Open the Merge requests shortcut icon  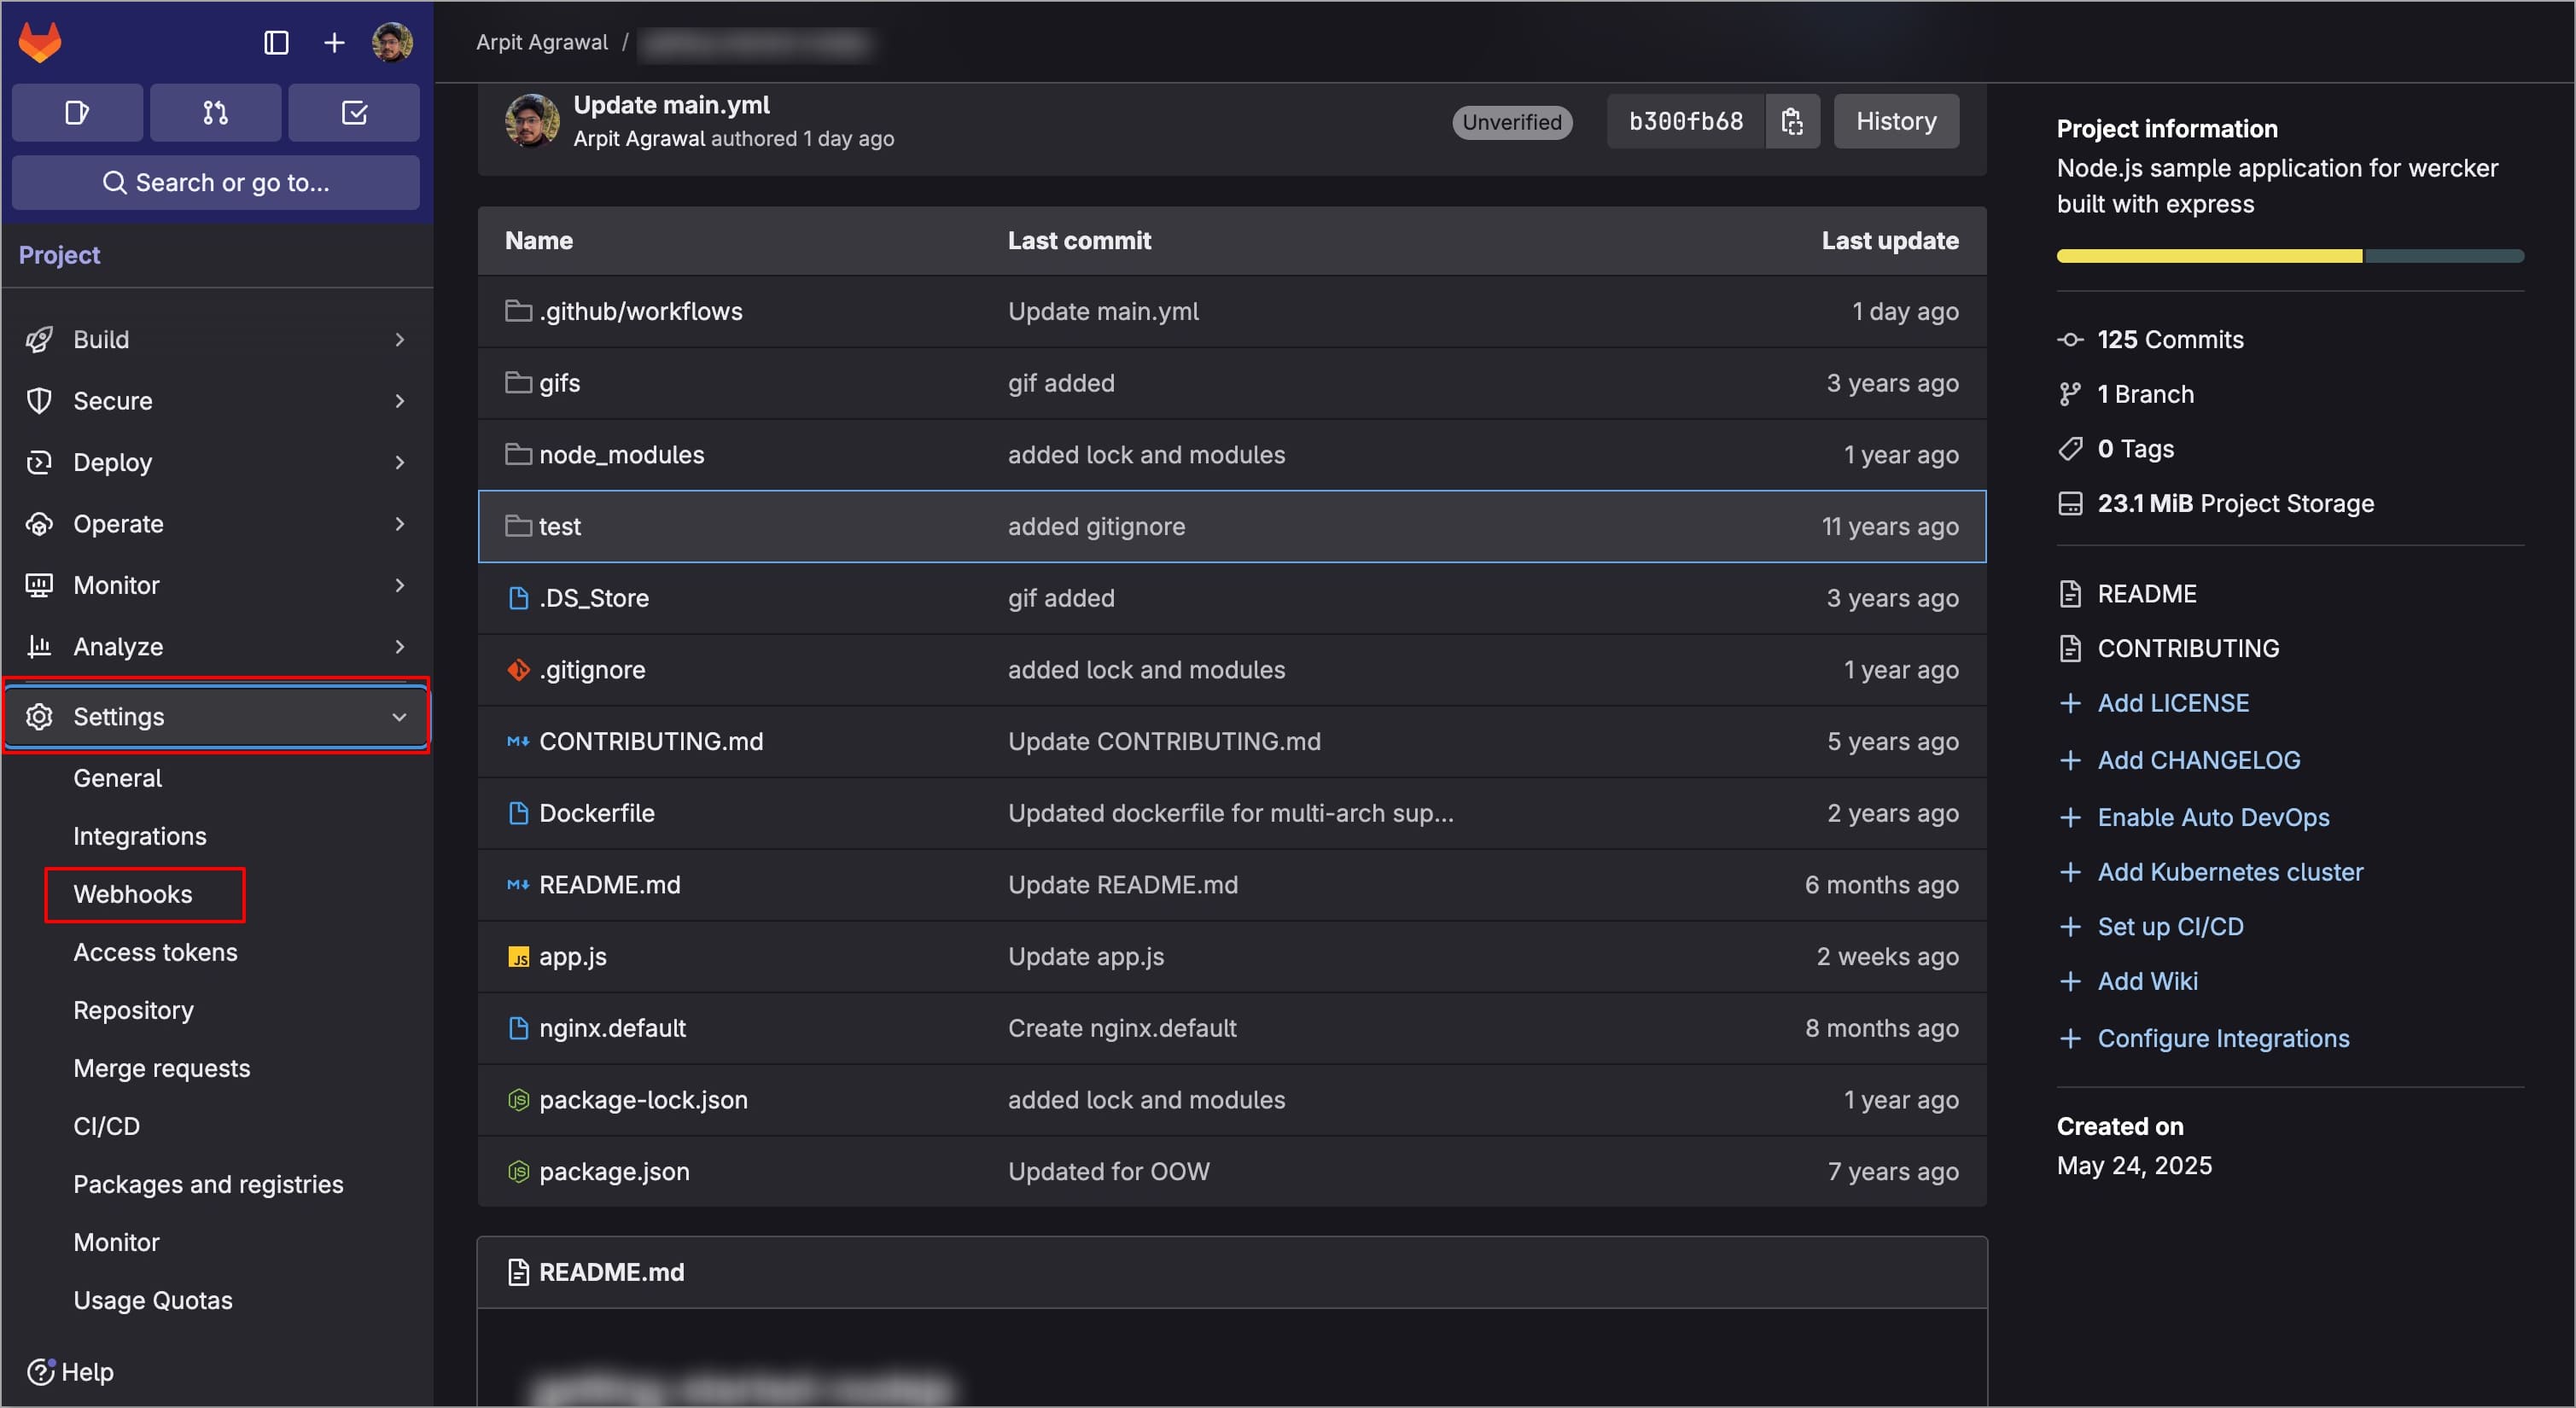click(x=215, y=113)
